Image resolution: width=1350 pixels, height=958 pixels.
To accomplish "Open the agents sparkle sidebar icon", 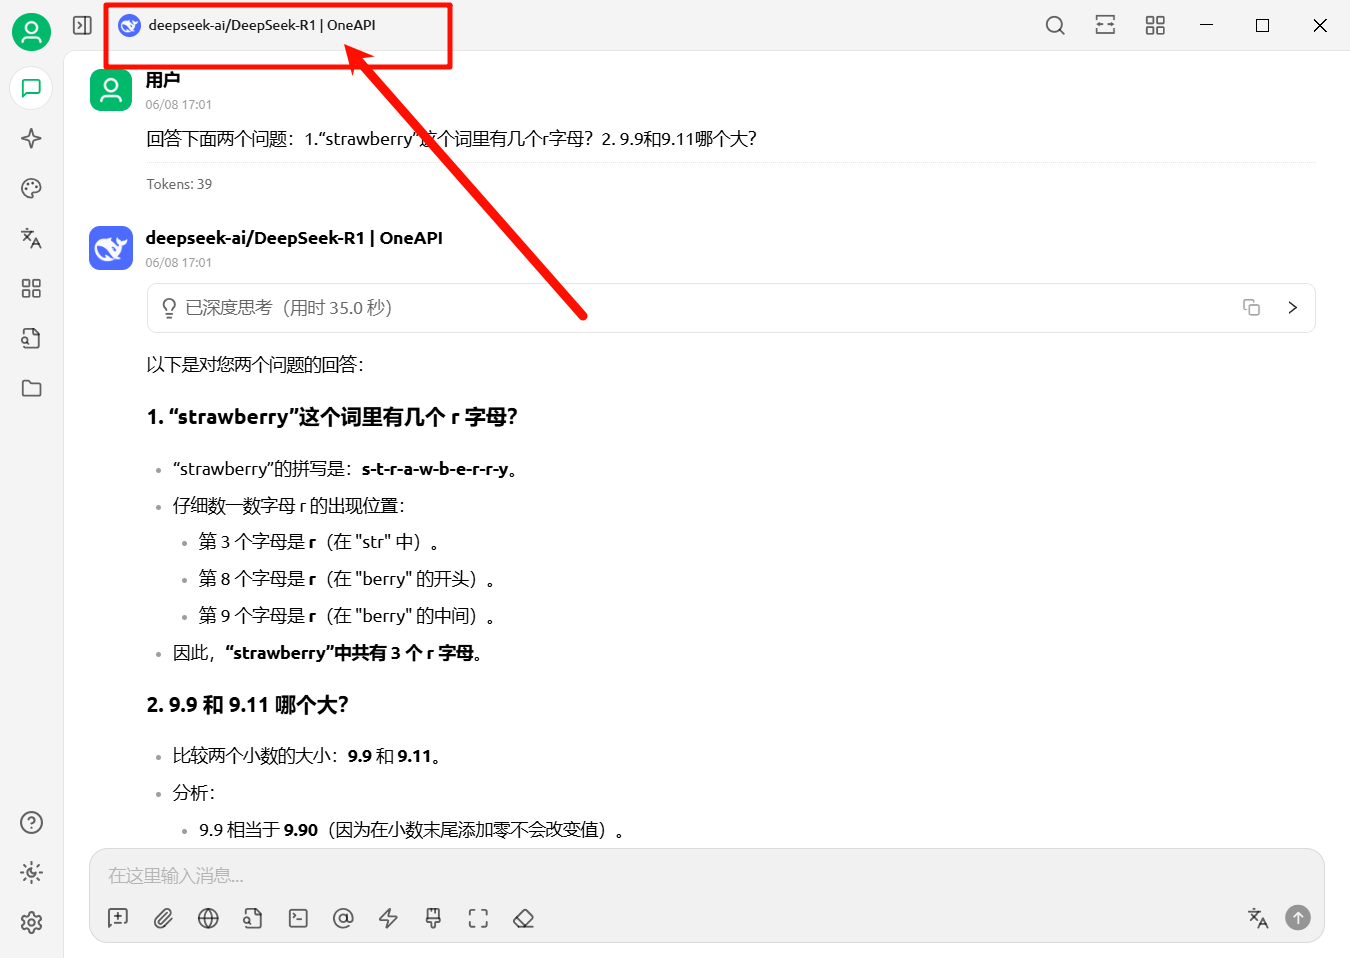I will (x=31, y=138).
